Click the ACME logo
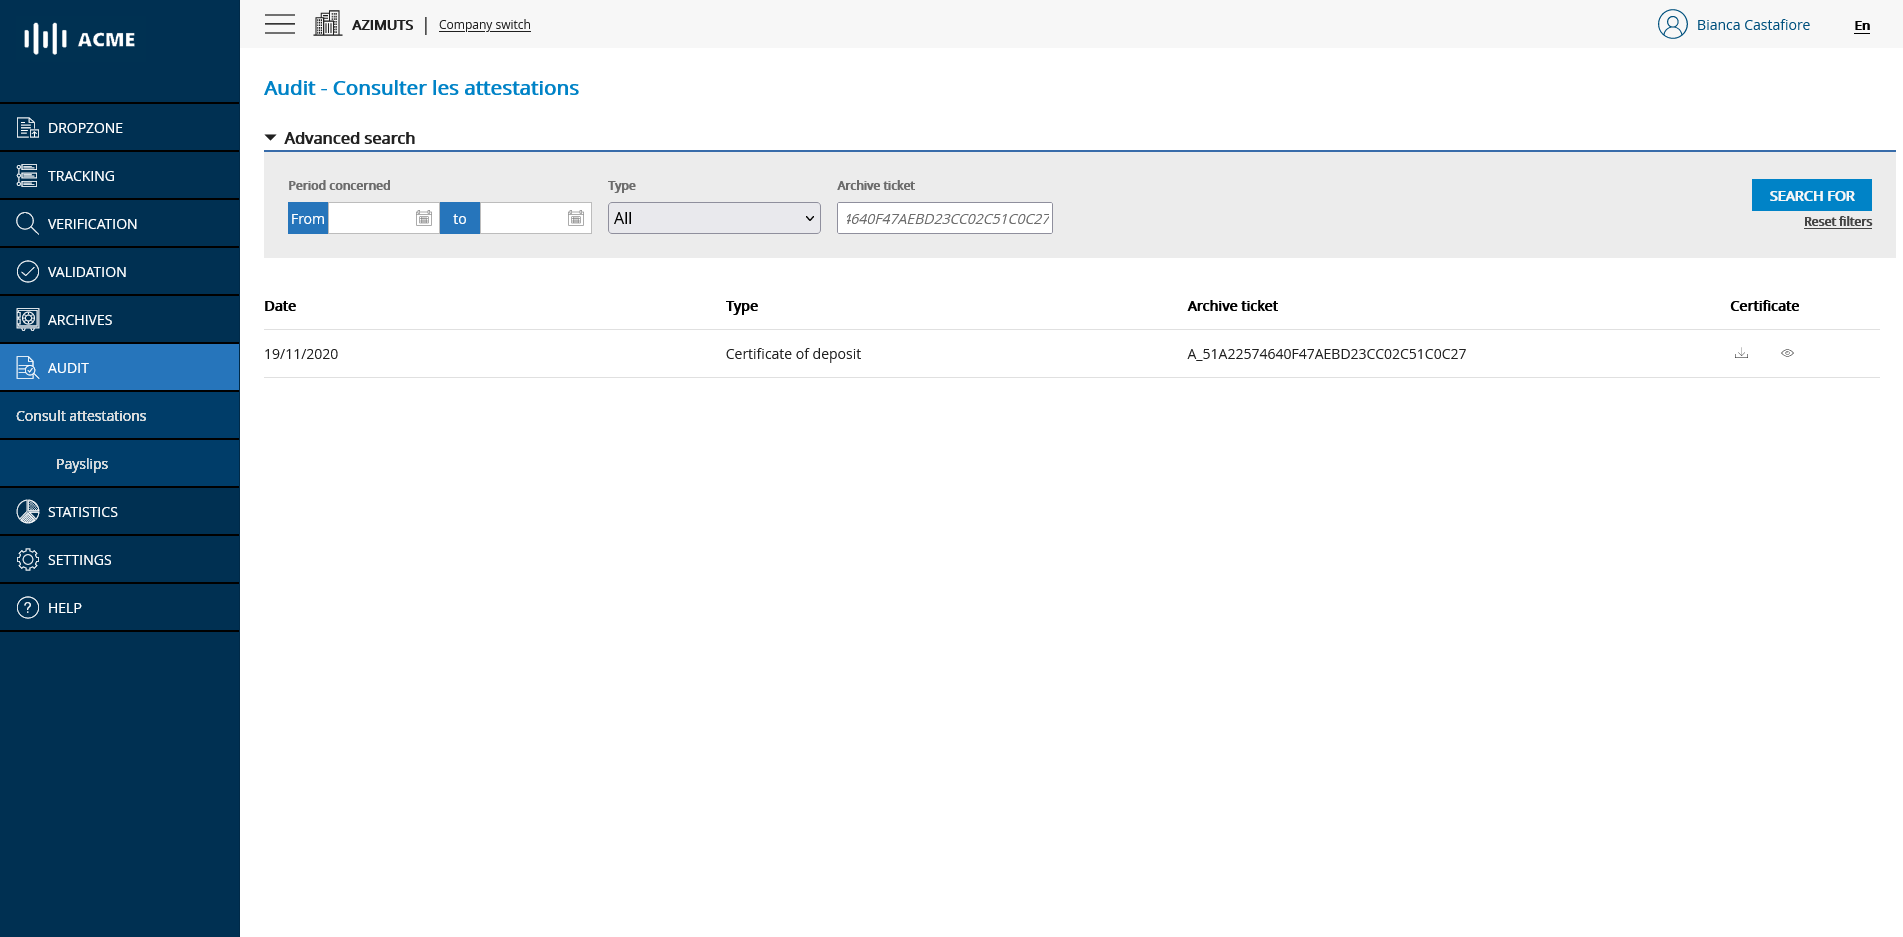 click(80, 39)
